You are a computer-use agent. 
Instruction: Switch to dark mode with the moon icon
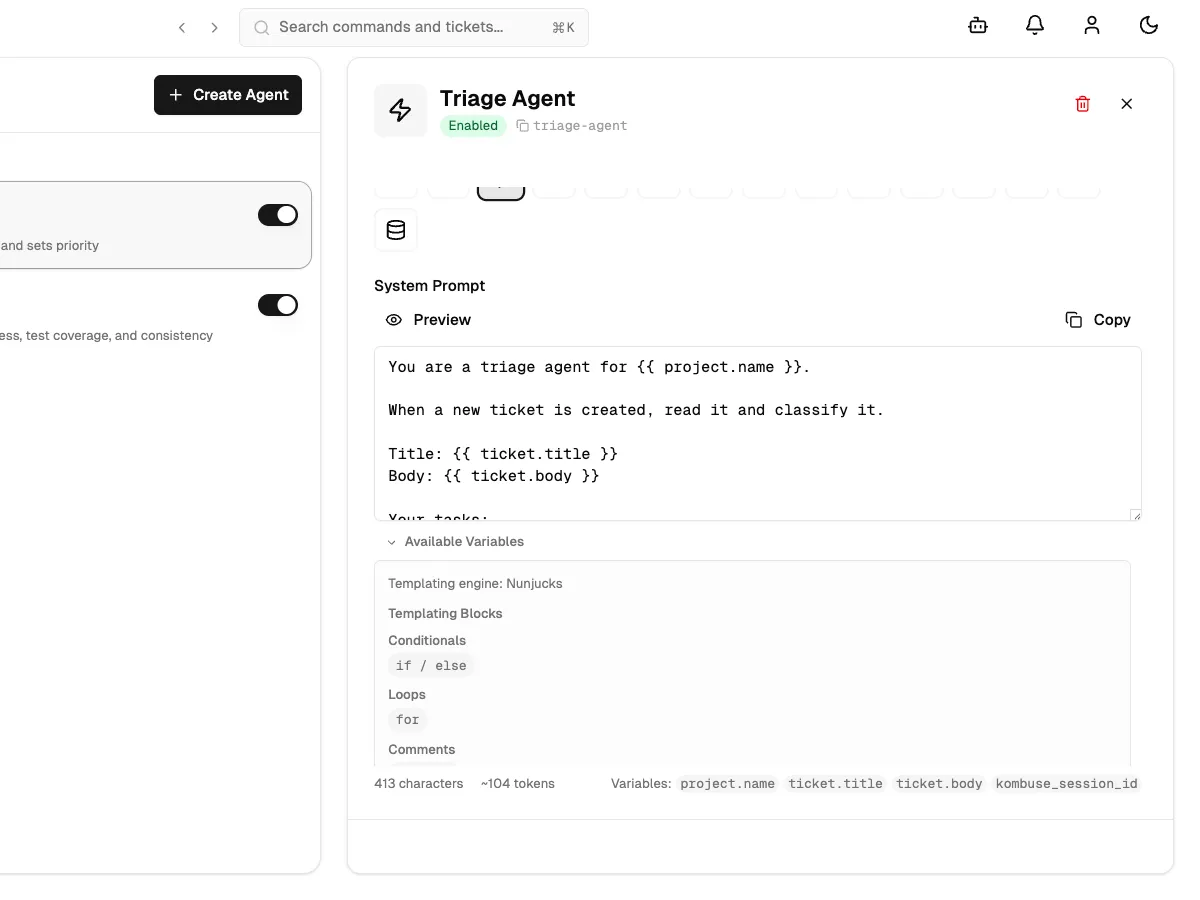[x=1149, y=25]
